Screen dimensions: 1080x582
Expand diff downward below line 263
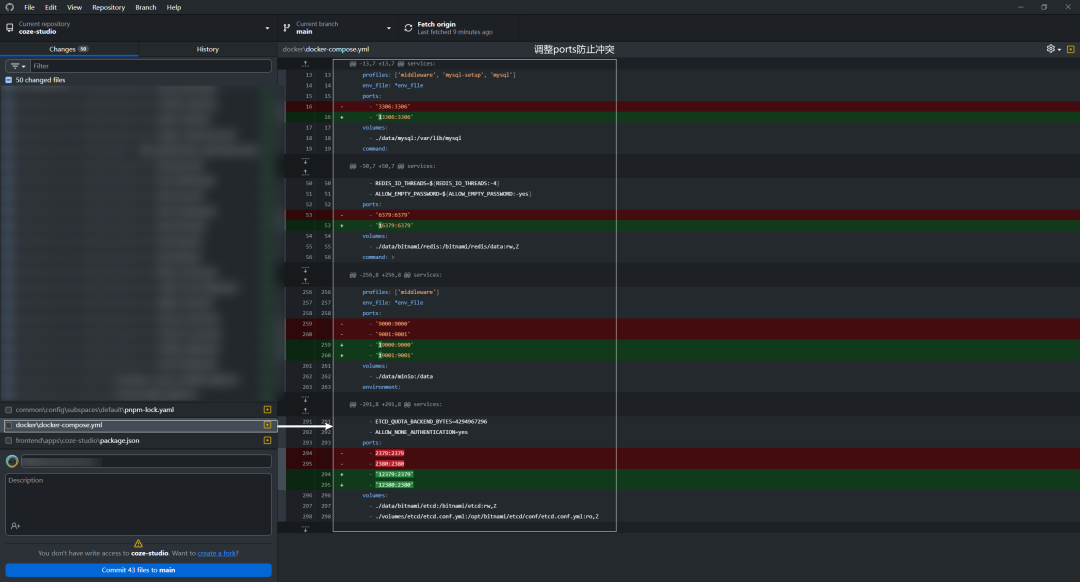pos(305,399)
